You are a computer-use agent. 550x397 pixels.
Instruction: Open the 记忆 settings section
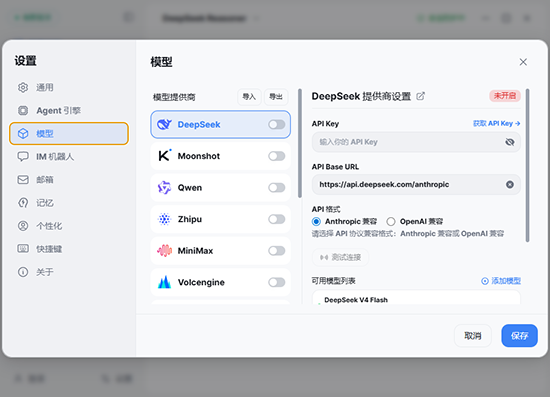[x=69, y=203]
